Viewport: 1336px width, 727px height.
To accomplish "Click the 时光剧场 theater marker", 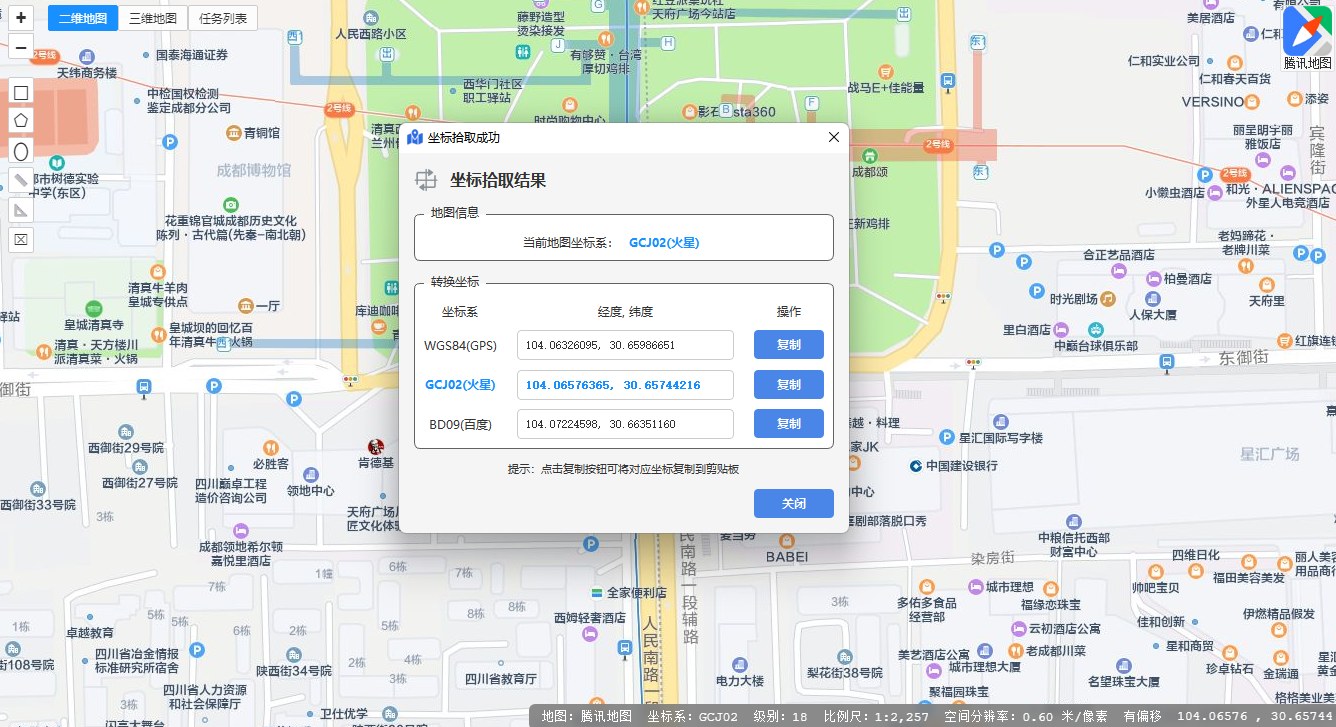I will pyautogui.click(x=1109, y=298).
